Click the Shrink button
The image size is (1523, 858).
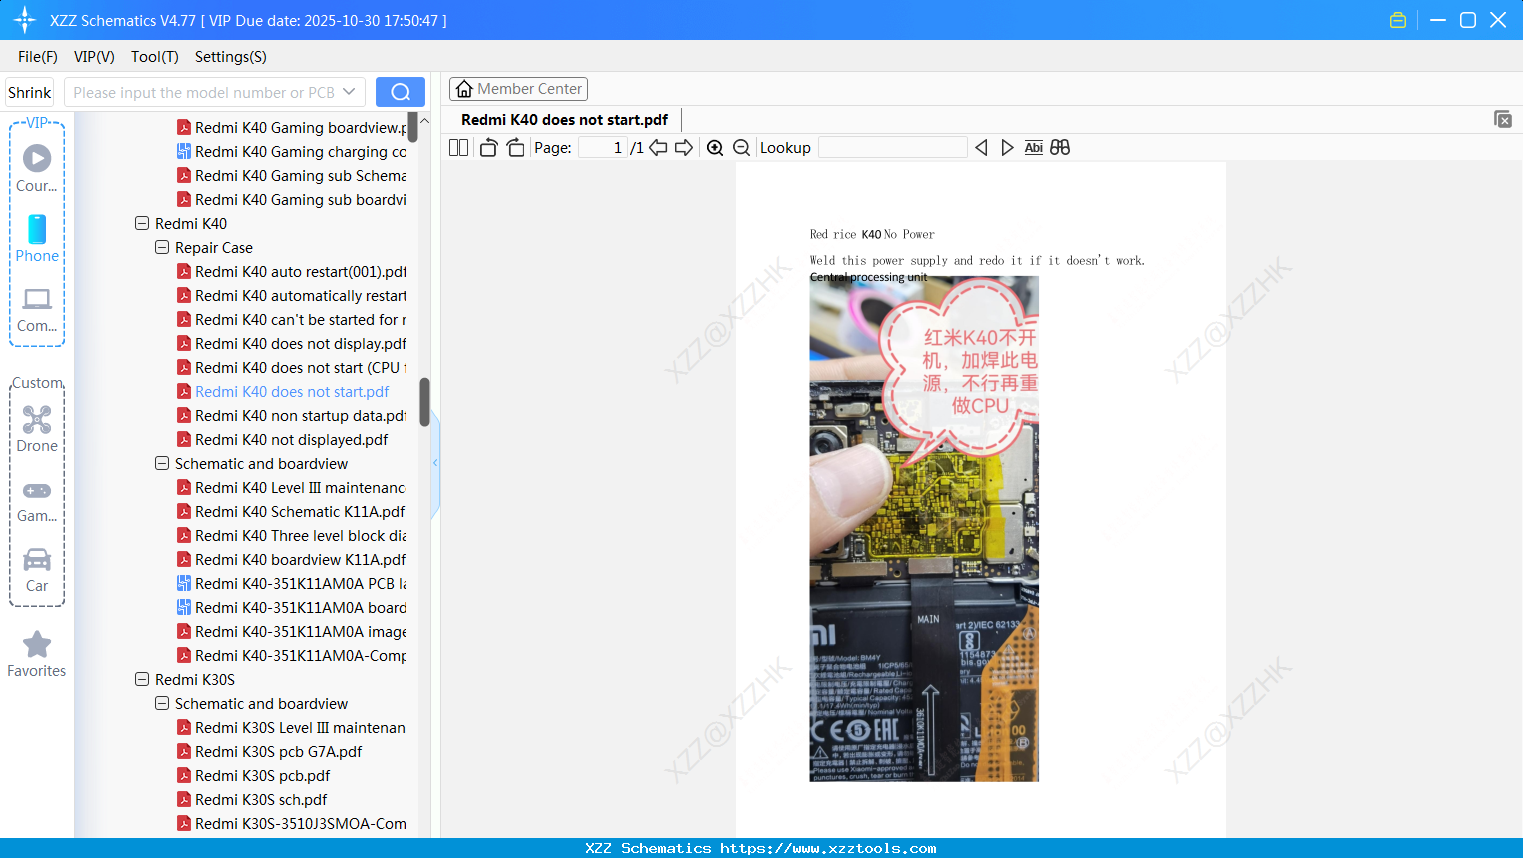click(29, 92)
